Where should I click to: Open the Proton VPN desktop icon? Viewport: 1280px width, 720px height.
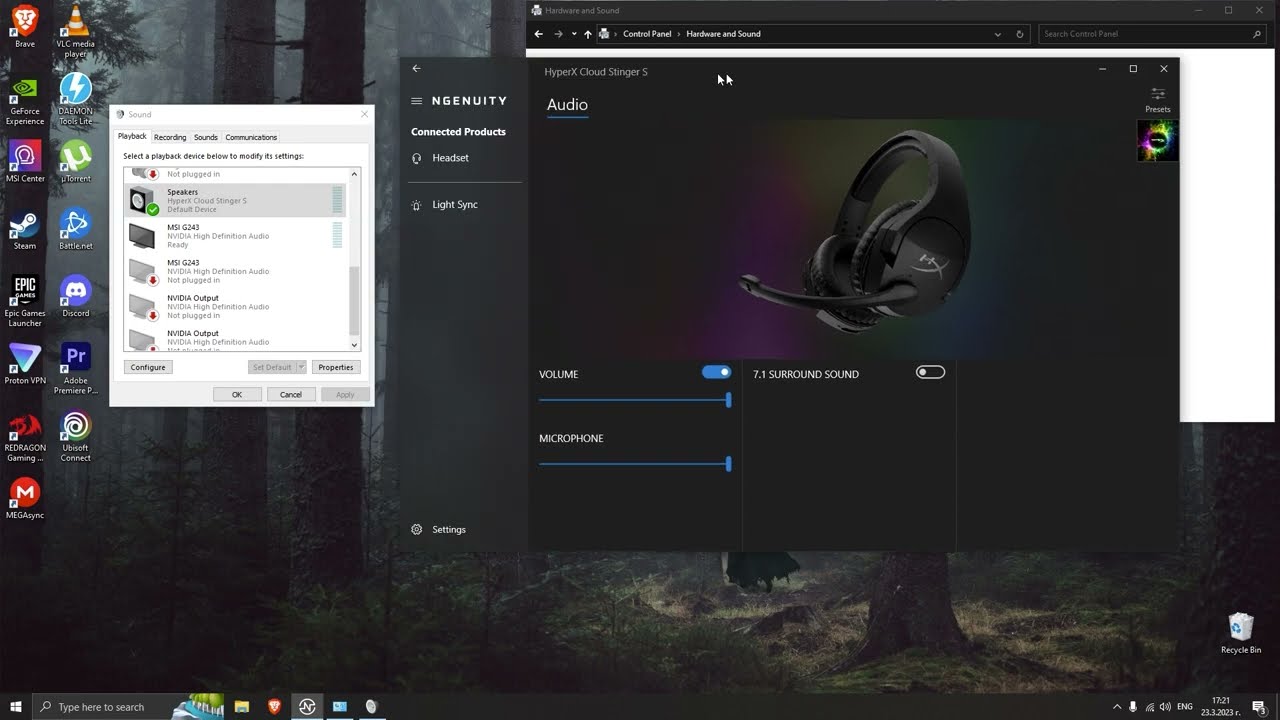tap(25, 364)
